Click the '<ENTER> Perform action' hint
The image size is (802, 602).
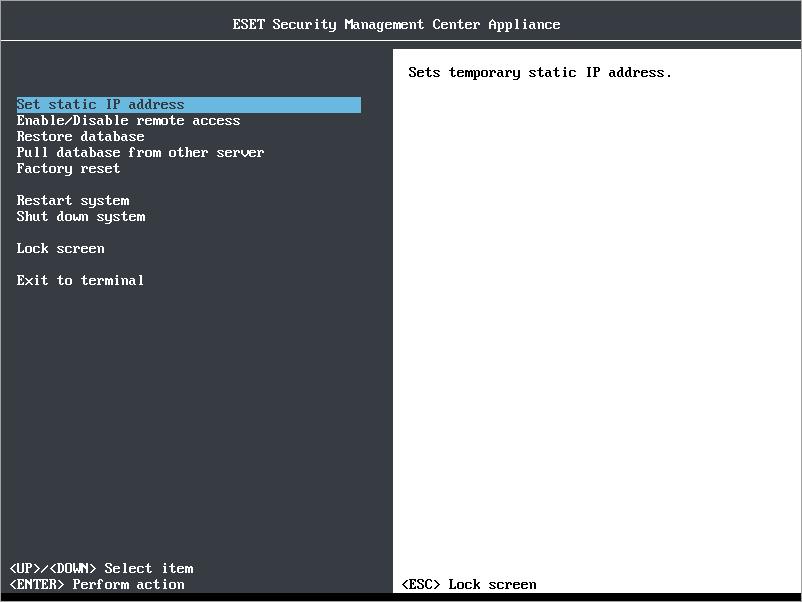[x=97, y=584]
